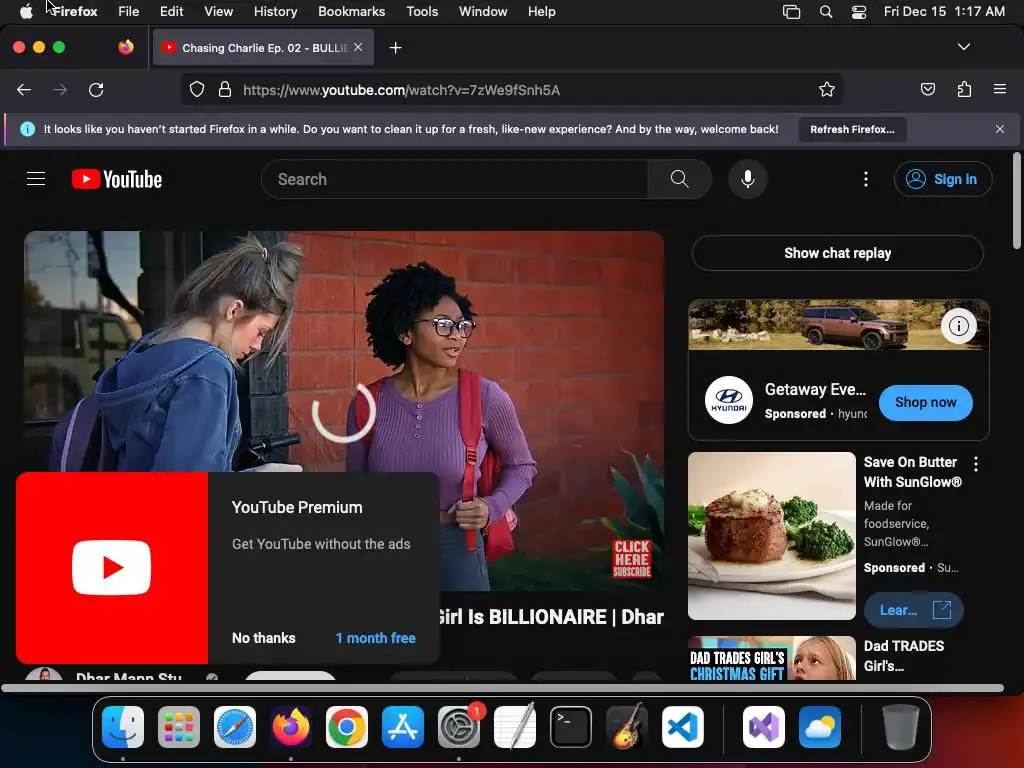Open Terminal from the dock
Viewport: 1024px width, 768px height.
(571, 727)
